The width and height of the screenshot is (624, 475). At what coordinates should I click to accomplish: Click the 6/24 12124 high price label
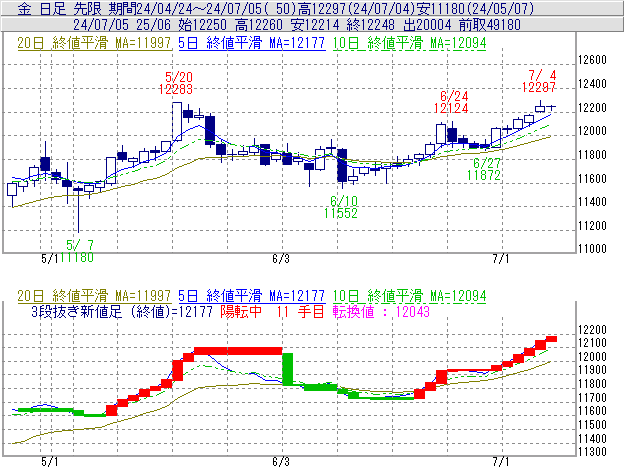pos(451,102)
